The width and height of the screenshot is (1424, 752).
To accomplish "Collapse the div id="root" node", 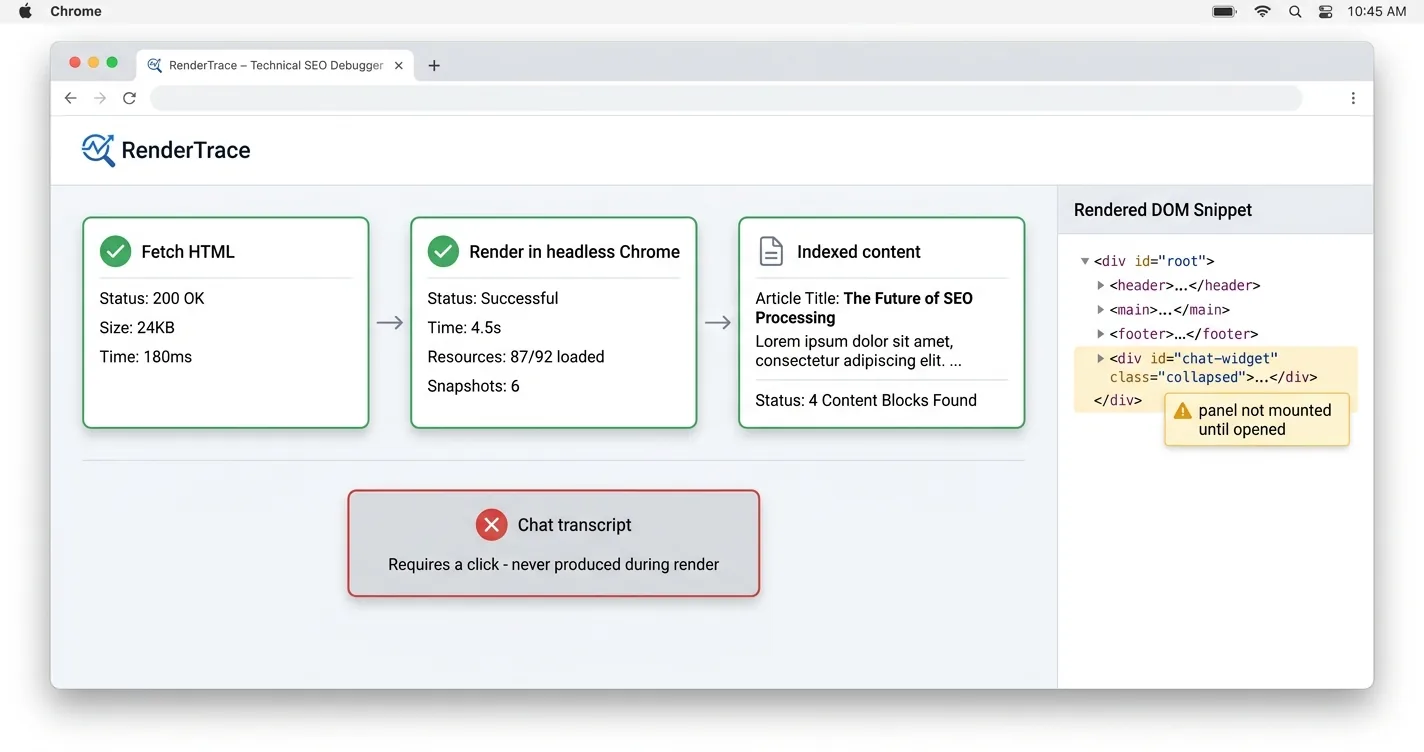I will pyautogui.click(x=1085, y=261).
